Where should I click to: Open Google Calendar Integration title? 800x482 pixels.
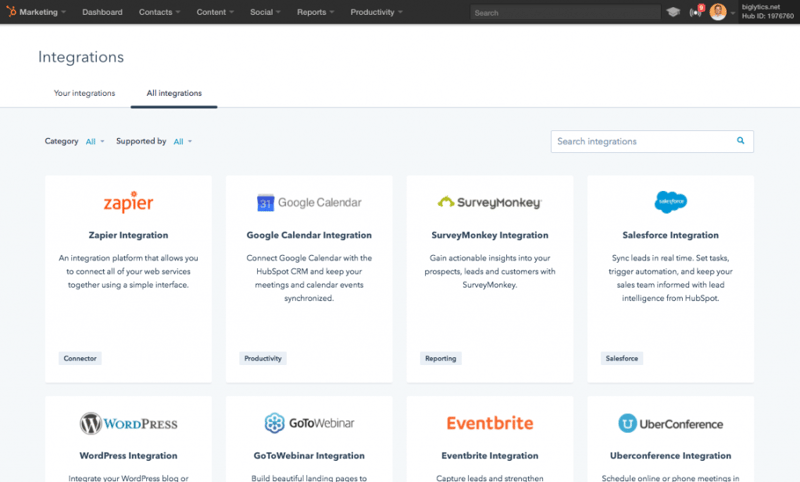[309, 235]
